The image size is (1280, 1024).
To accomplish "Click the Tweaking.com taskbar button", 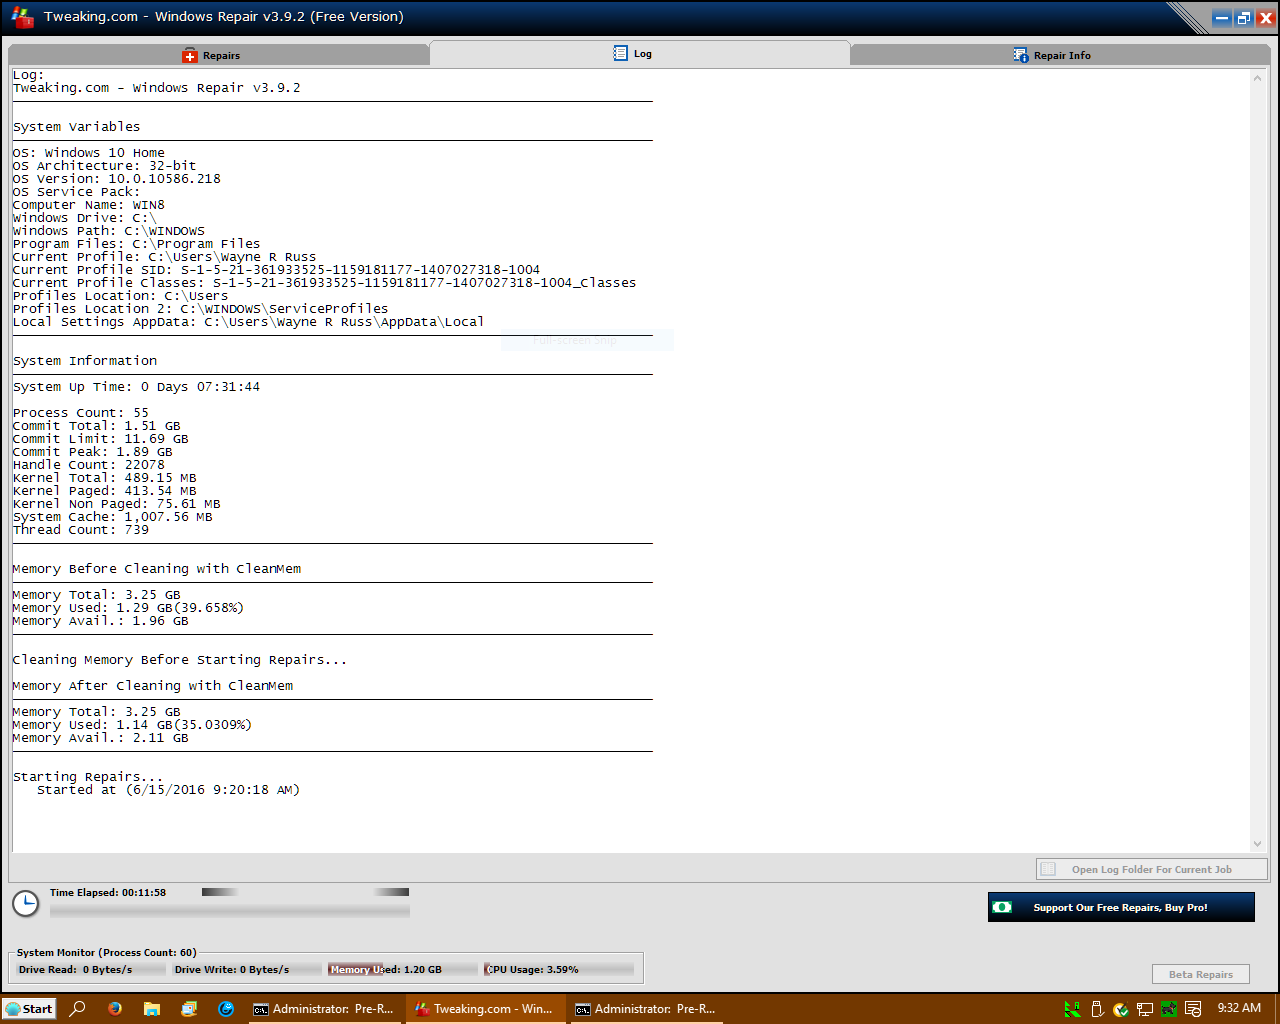I will coord(484,1009).
